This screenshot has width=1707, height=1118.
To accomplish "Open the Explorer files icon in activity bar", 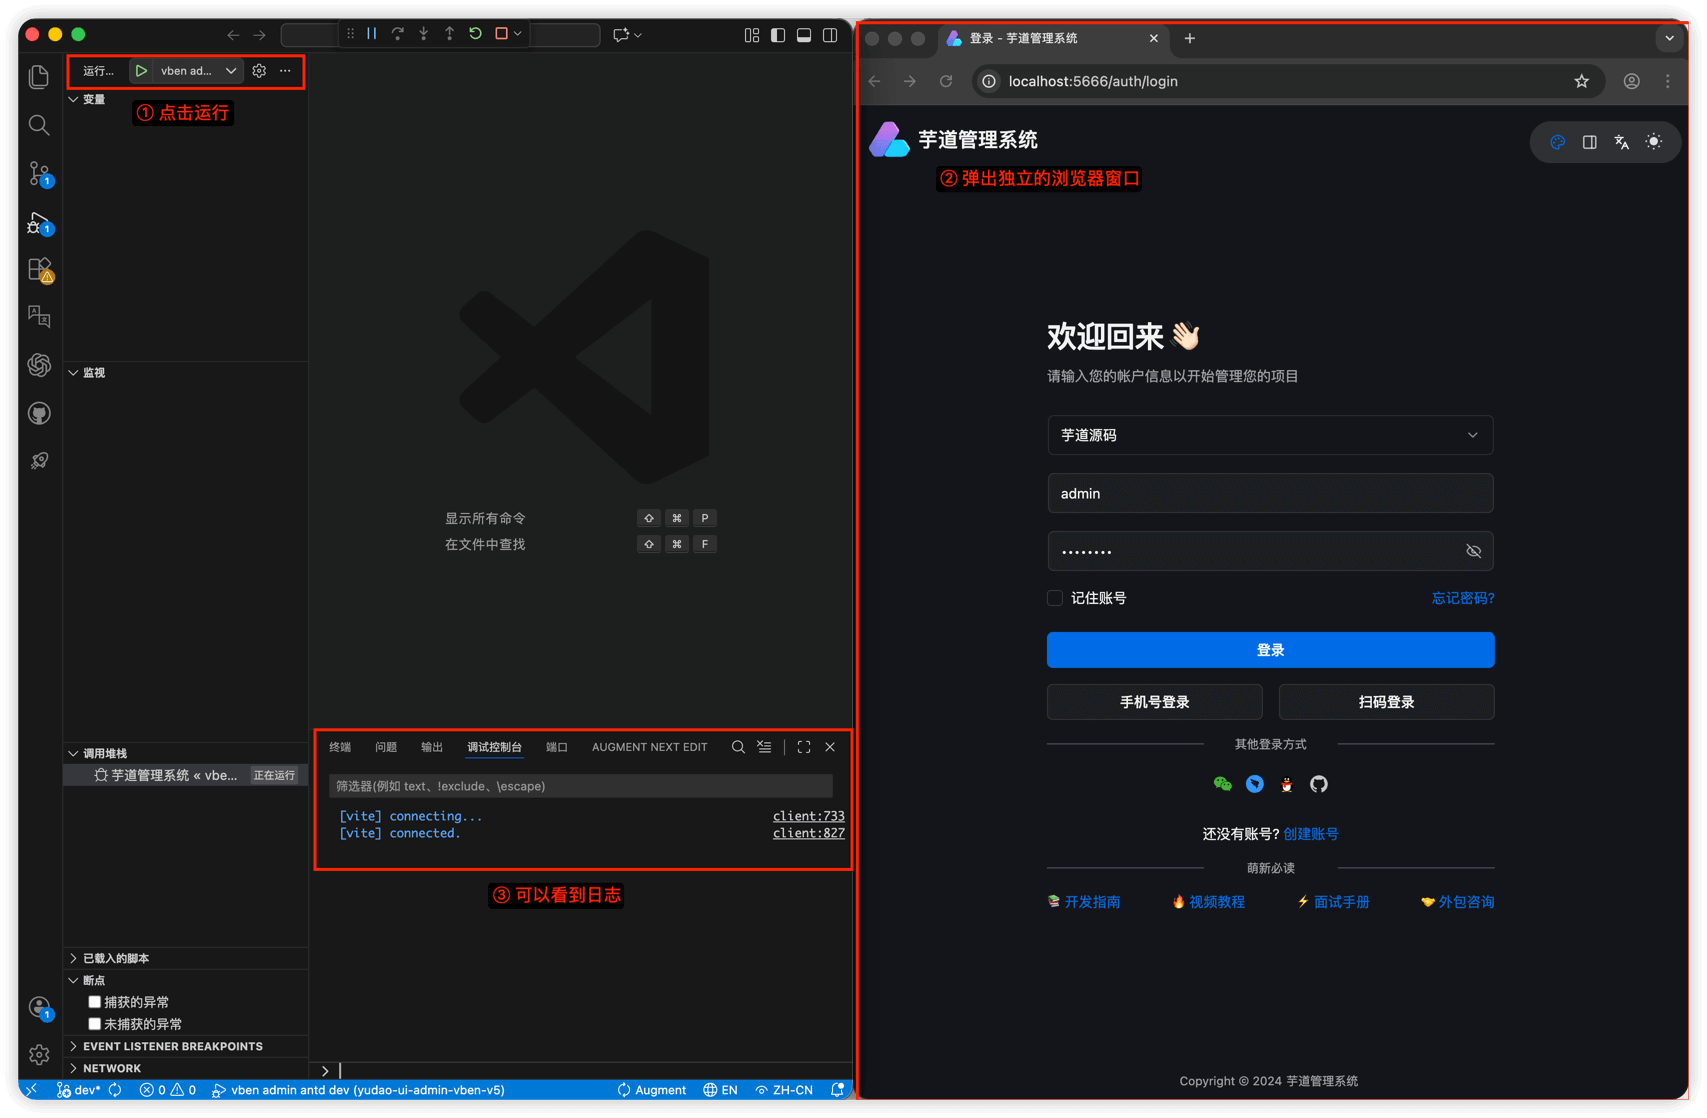I will click(x=39, y=77).
